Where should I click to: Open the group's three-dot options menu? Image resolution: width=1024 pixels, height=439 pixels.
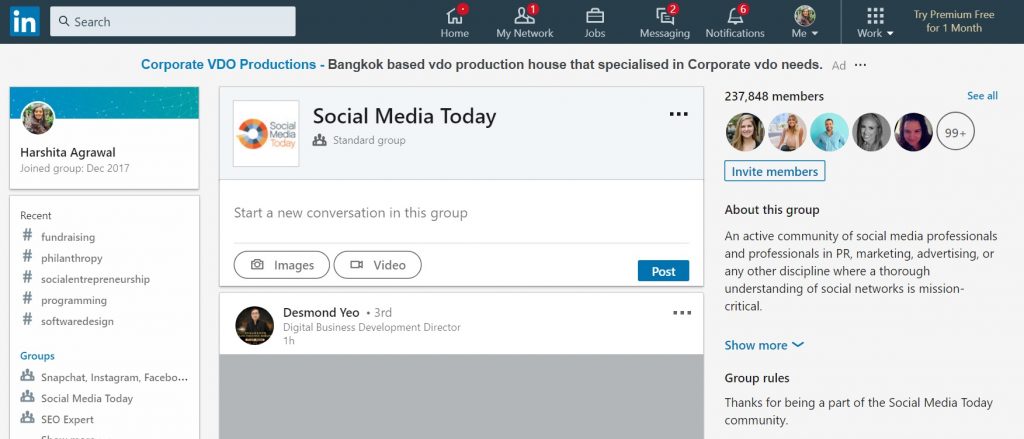coord(679,114)
